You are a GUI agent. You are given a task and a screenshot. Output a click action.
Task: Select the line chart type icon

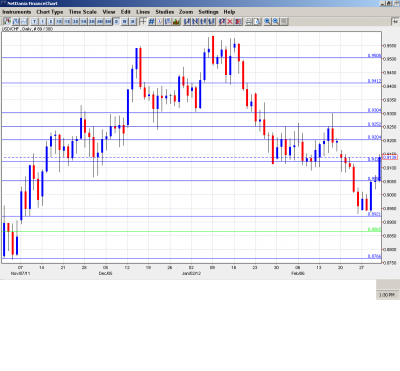click(x=24, y=22)
